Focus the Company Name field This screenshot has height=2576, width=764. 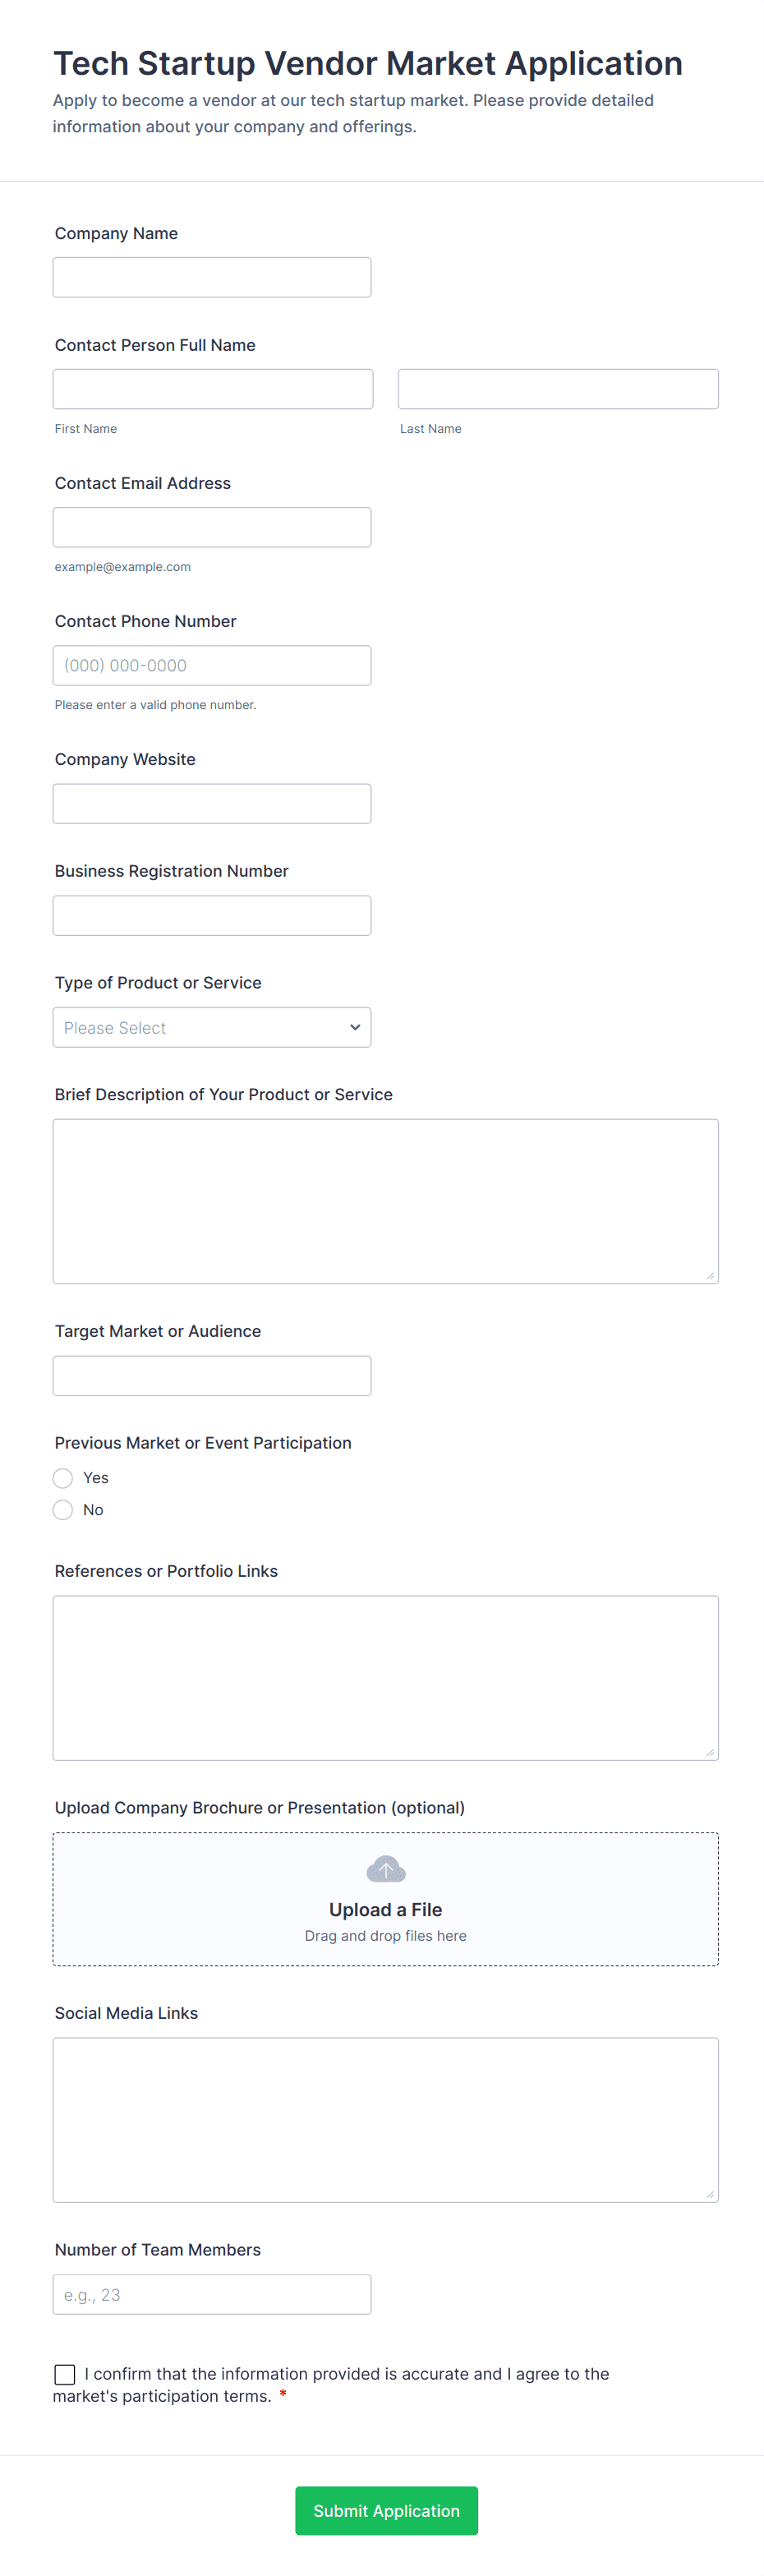(x=211, y=277)
